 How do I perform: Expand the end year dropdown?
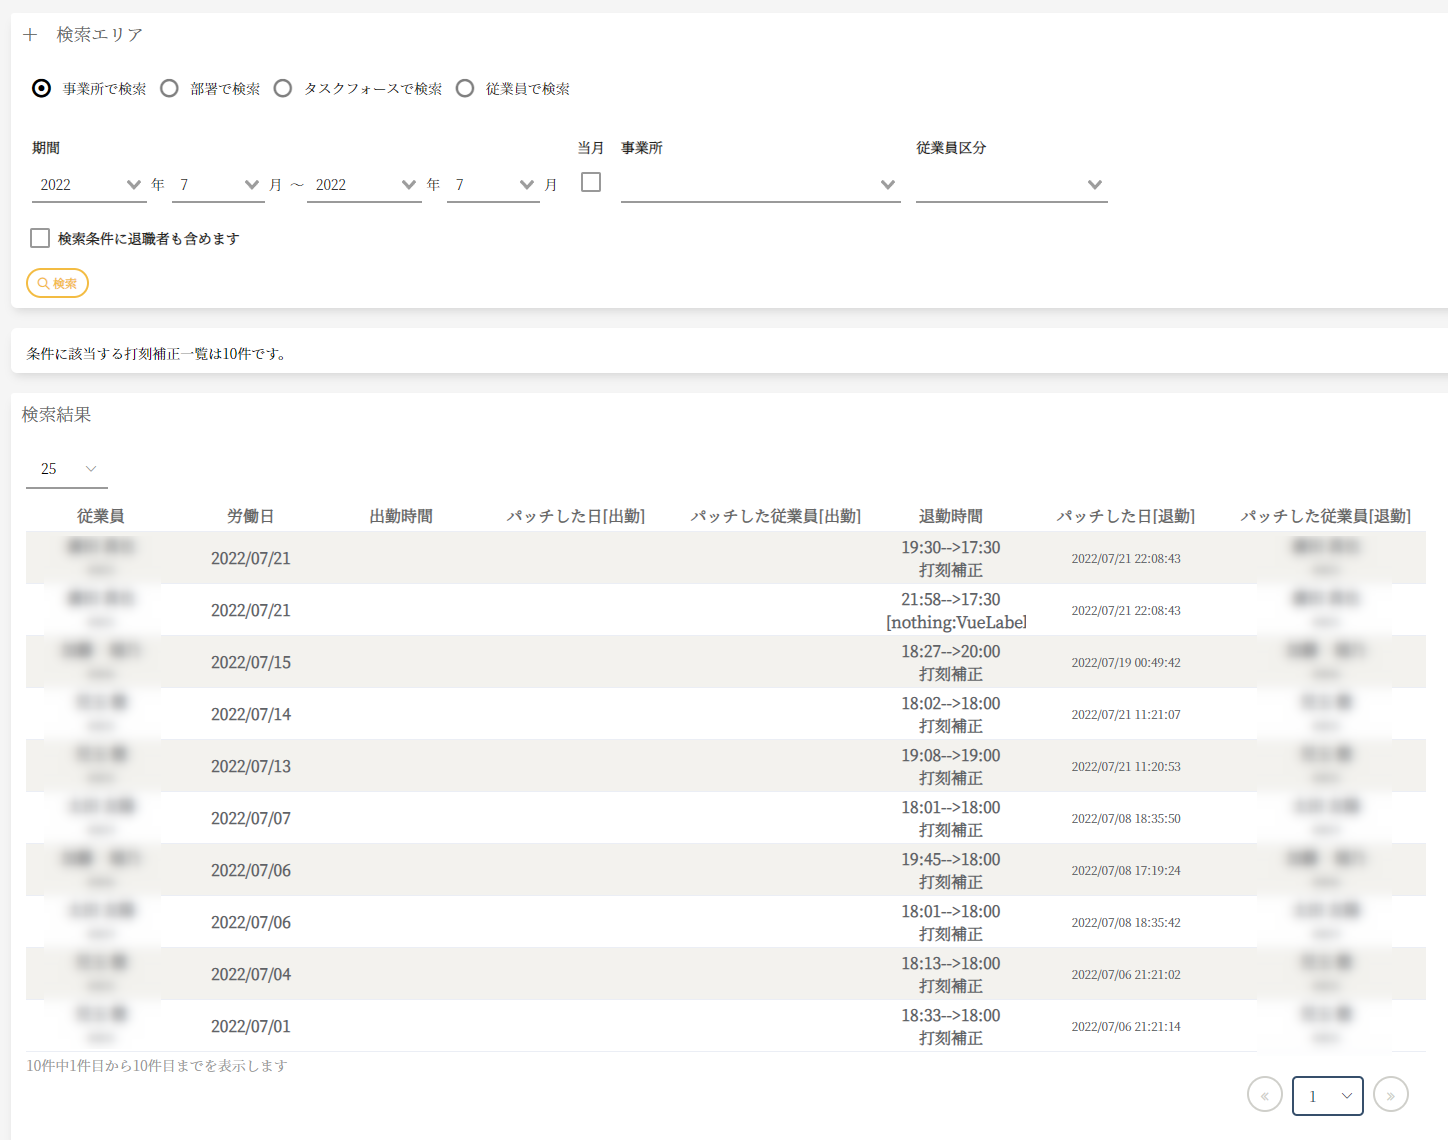tap(364, 185)
